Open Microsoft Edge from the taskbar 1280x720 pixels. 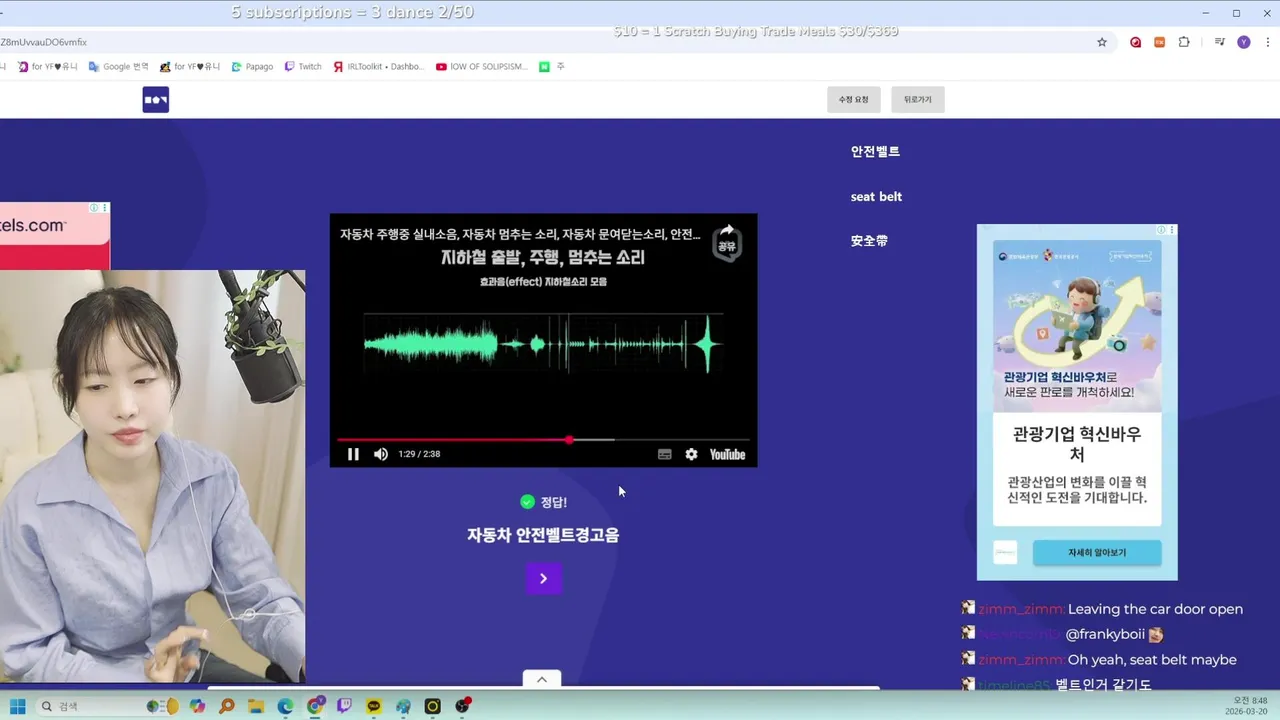pyautogui.click(x=285, y=706)
